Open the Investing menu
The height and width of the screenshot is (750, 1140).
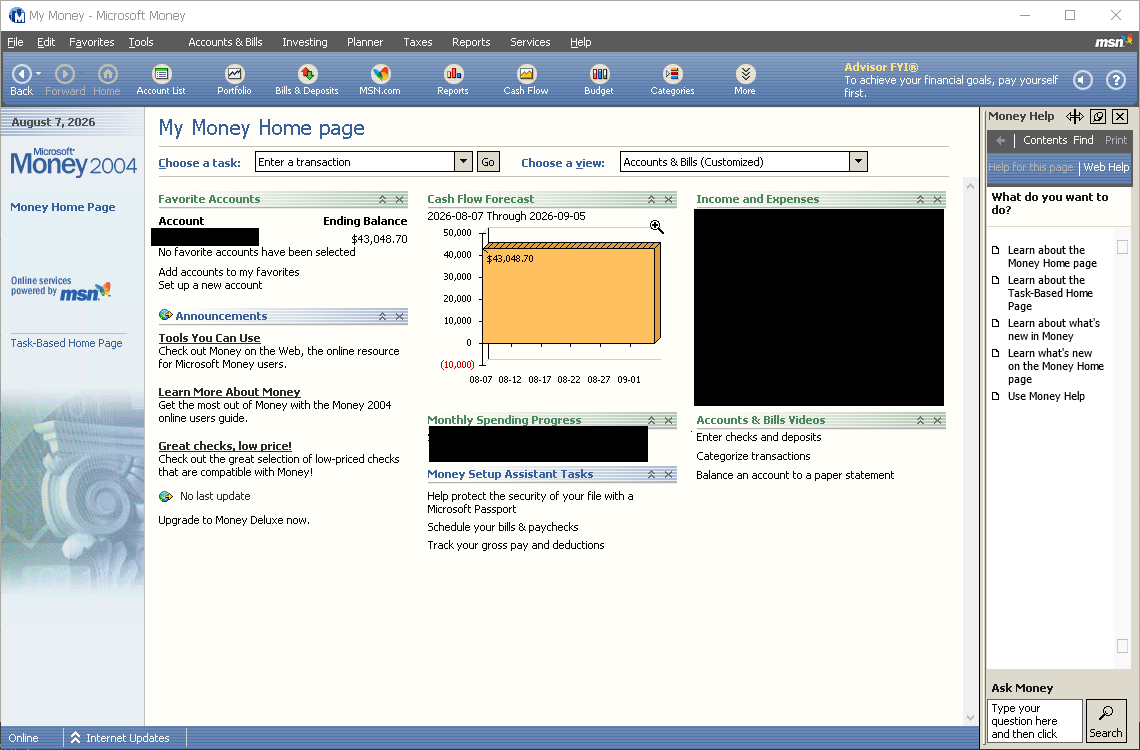tap(305, 42)
